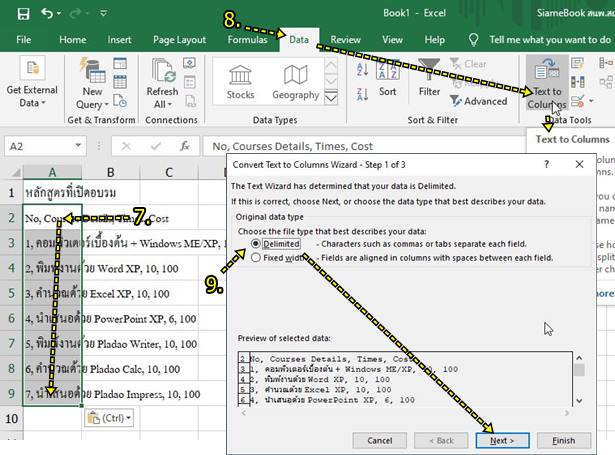
Task: Click the Flash Fill icon
Action: [577, 63]
